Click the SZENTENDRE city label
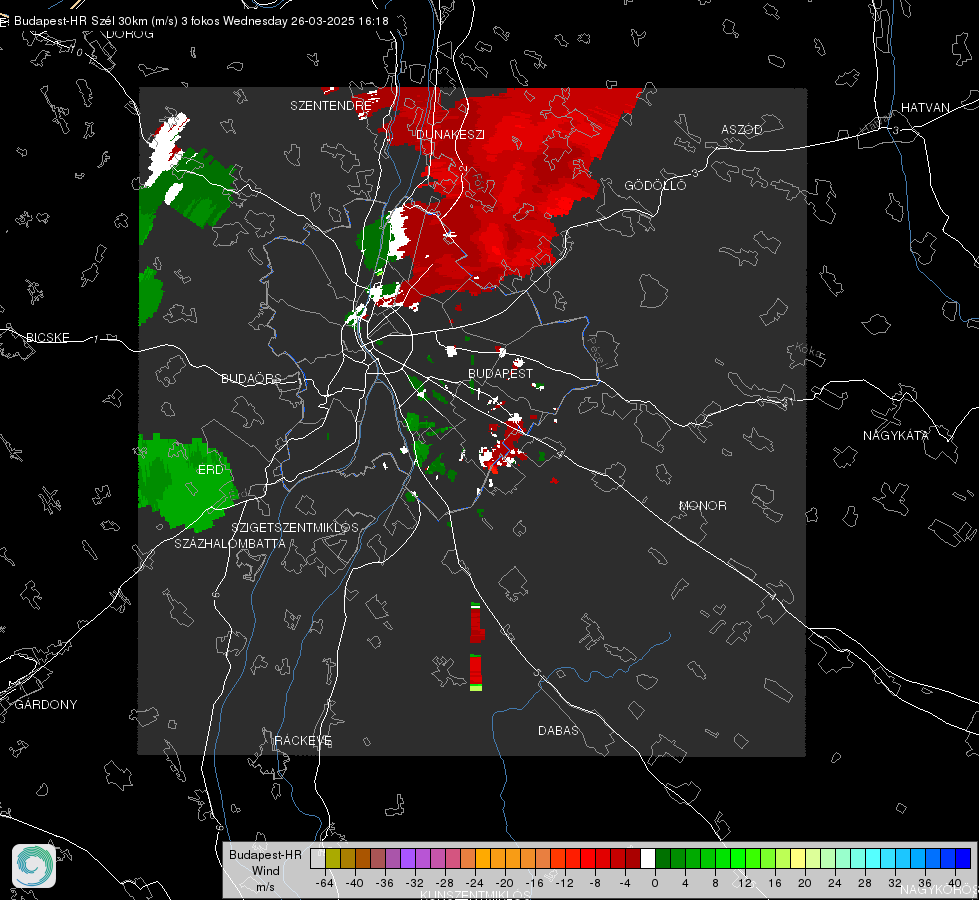The image size is (979, 900). pyautogui.click(x=331, y=106)
